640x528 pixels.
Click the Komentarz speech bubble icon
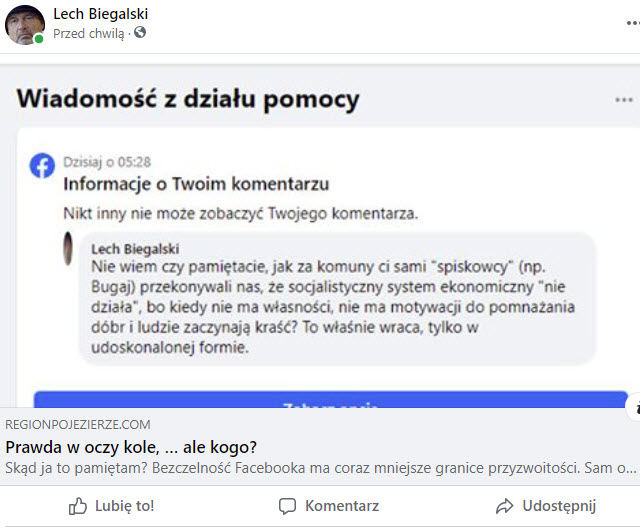[x=288, y=506]
